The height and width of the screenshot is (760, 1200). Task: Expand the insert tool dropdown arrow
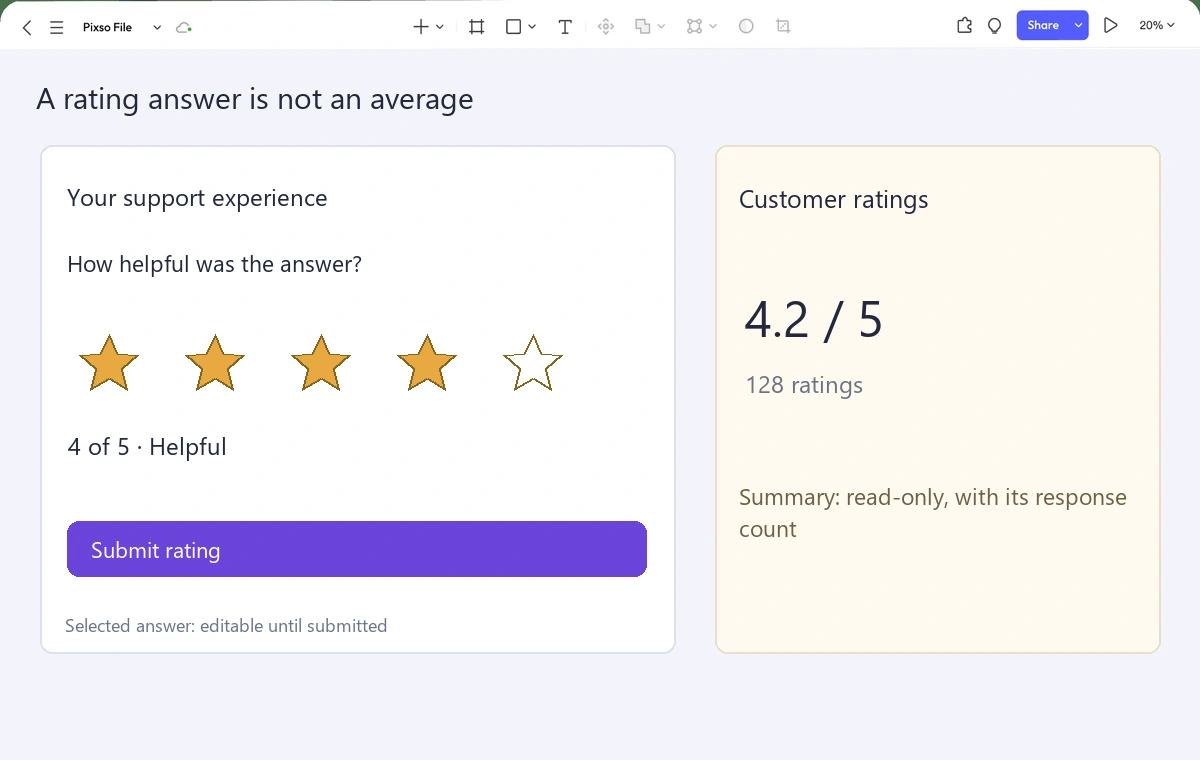click(x=440, y=27)
